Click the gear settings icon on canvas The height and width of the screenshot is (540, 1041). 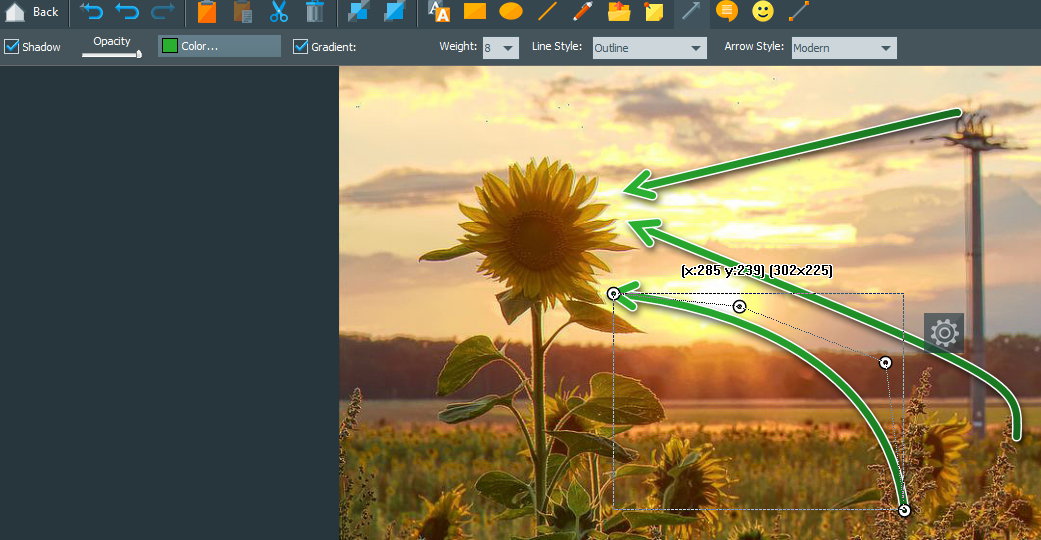(944, 332)
